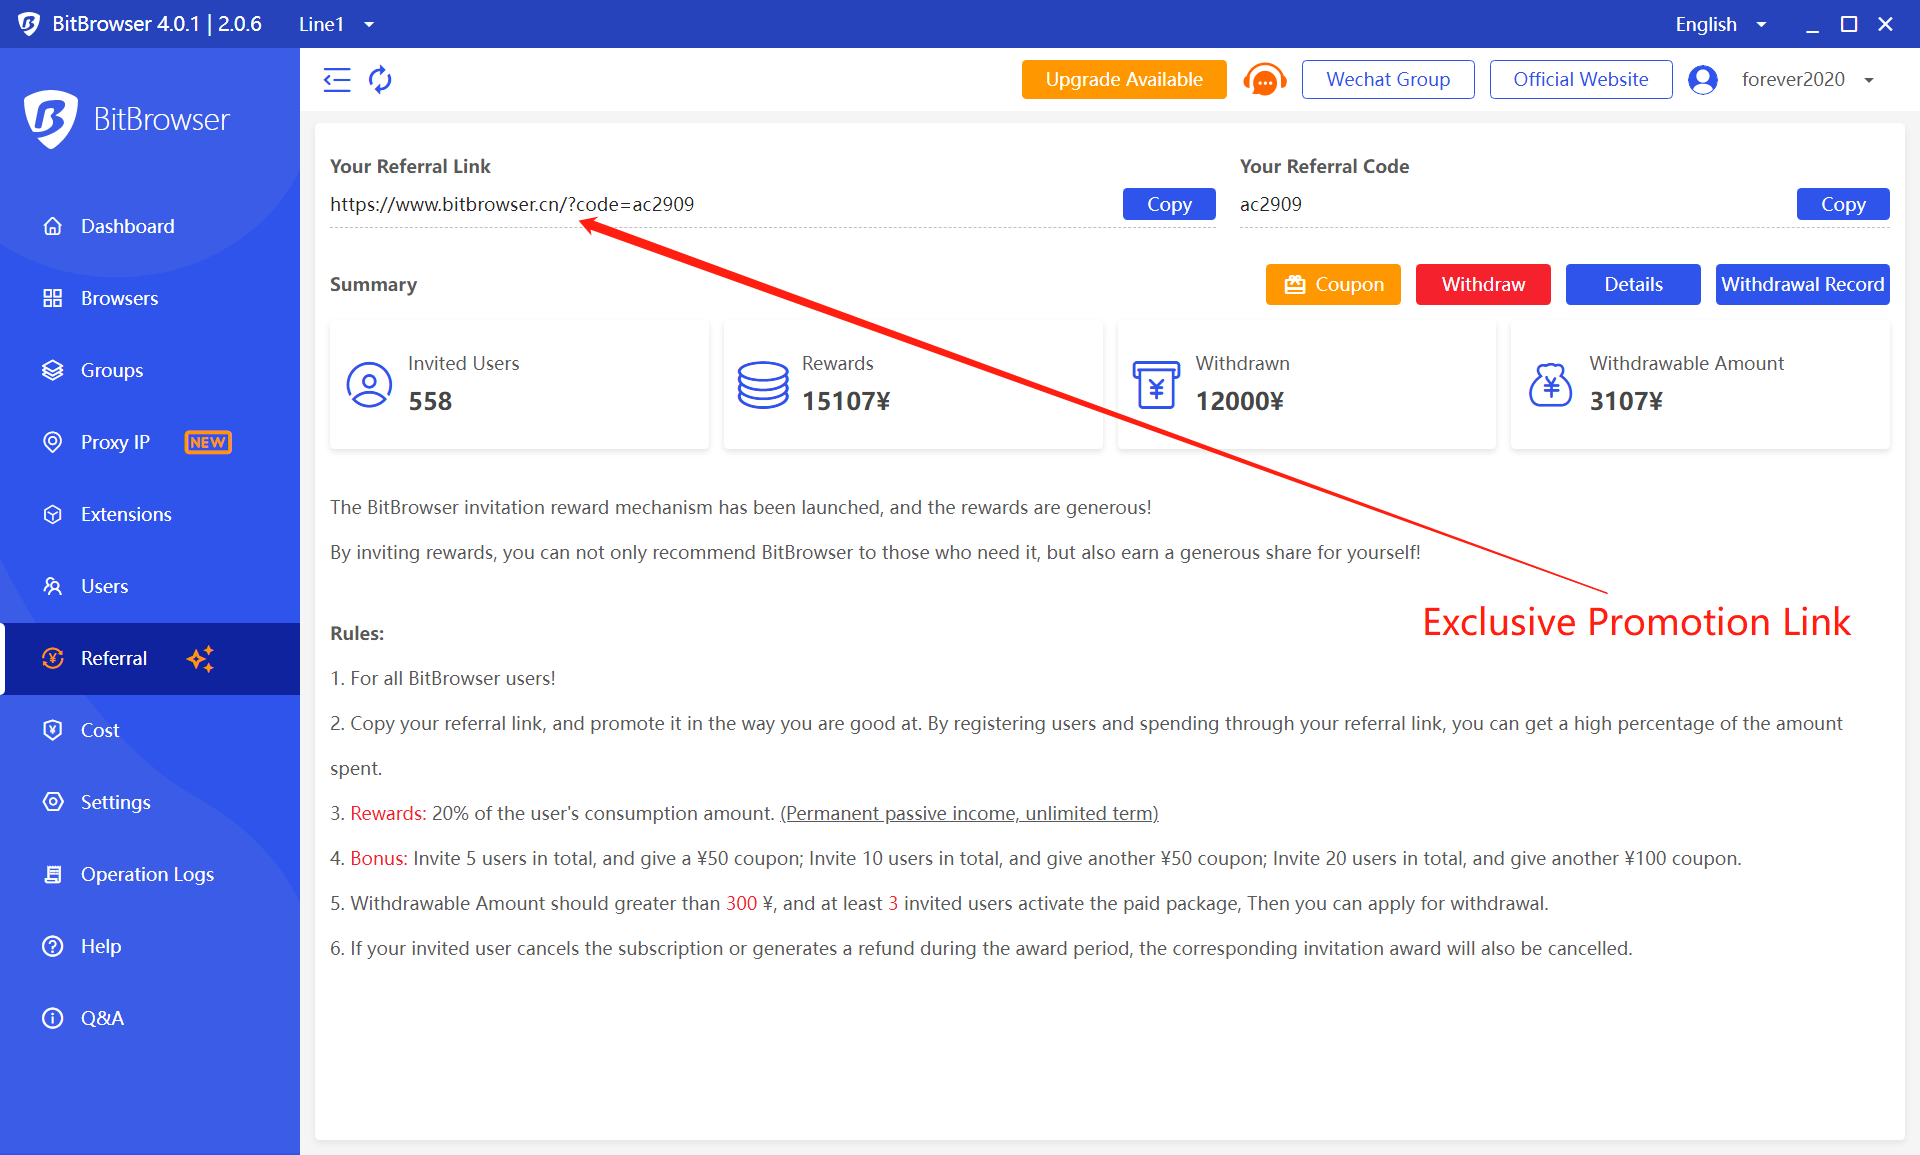Viewport: 1920px width, 1155px height.
Task: Expand the forever2020 account menu
Action: [1808, 79]
